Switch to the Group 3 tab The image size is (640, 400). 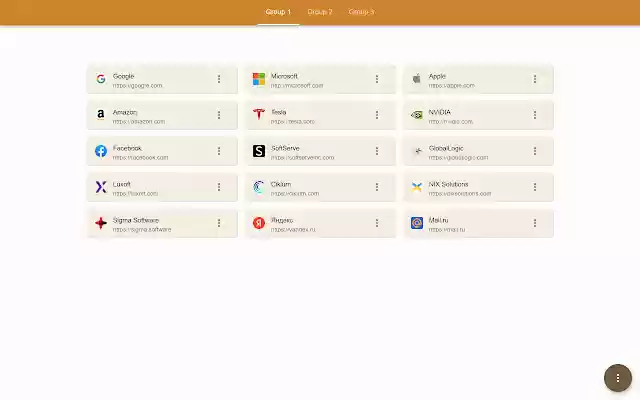pos(361,12)
